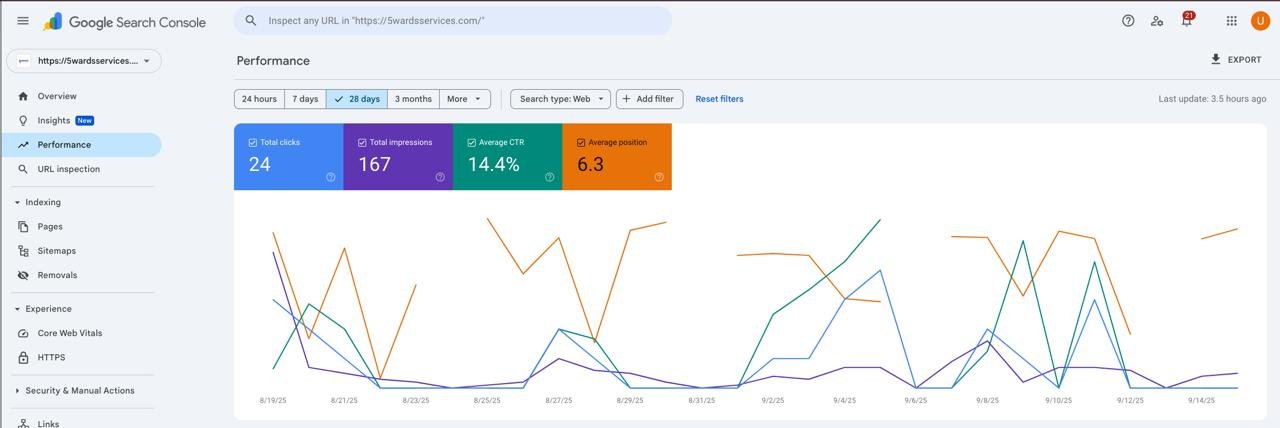Select the 3 months date range

coord(413,99)
